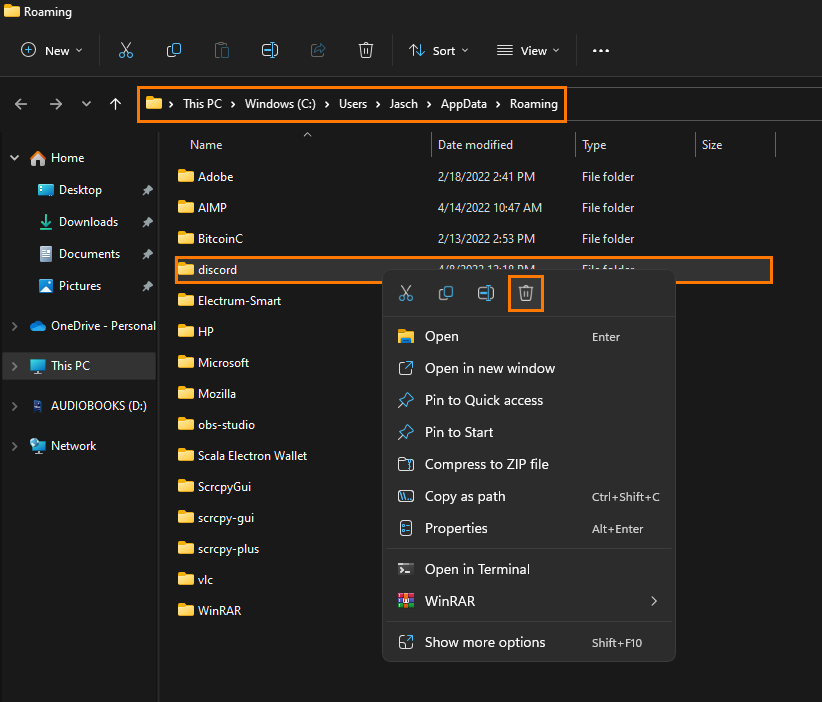Expand the Network tree node
The image size is (822, 702).
pyautogui.click(x=15, y=446)
